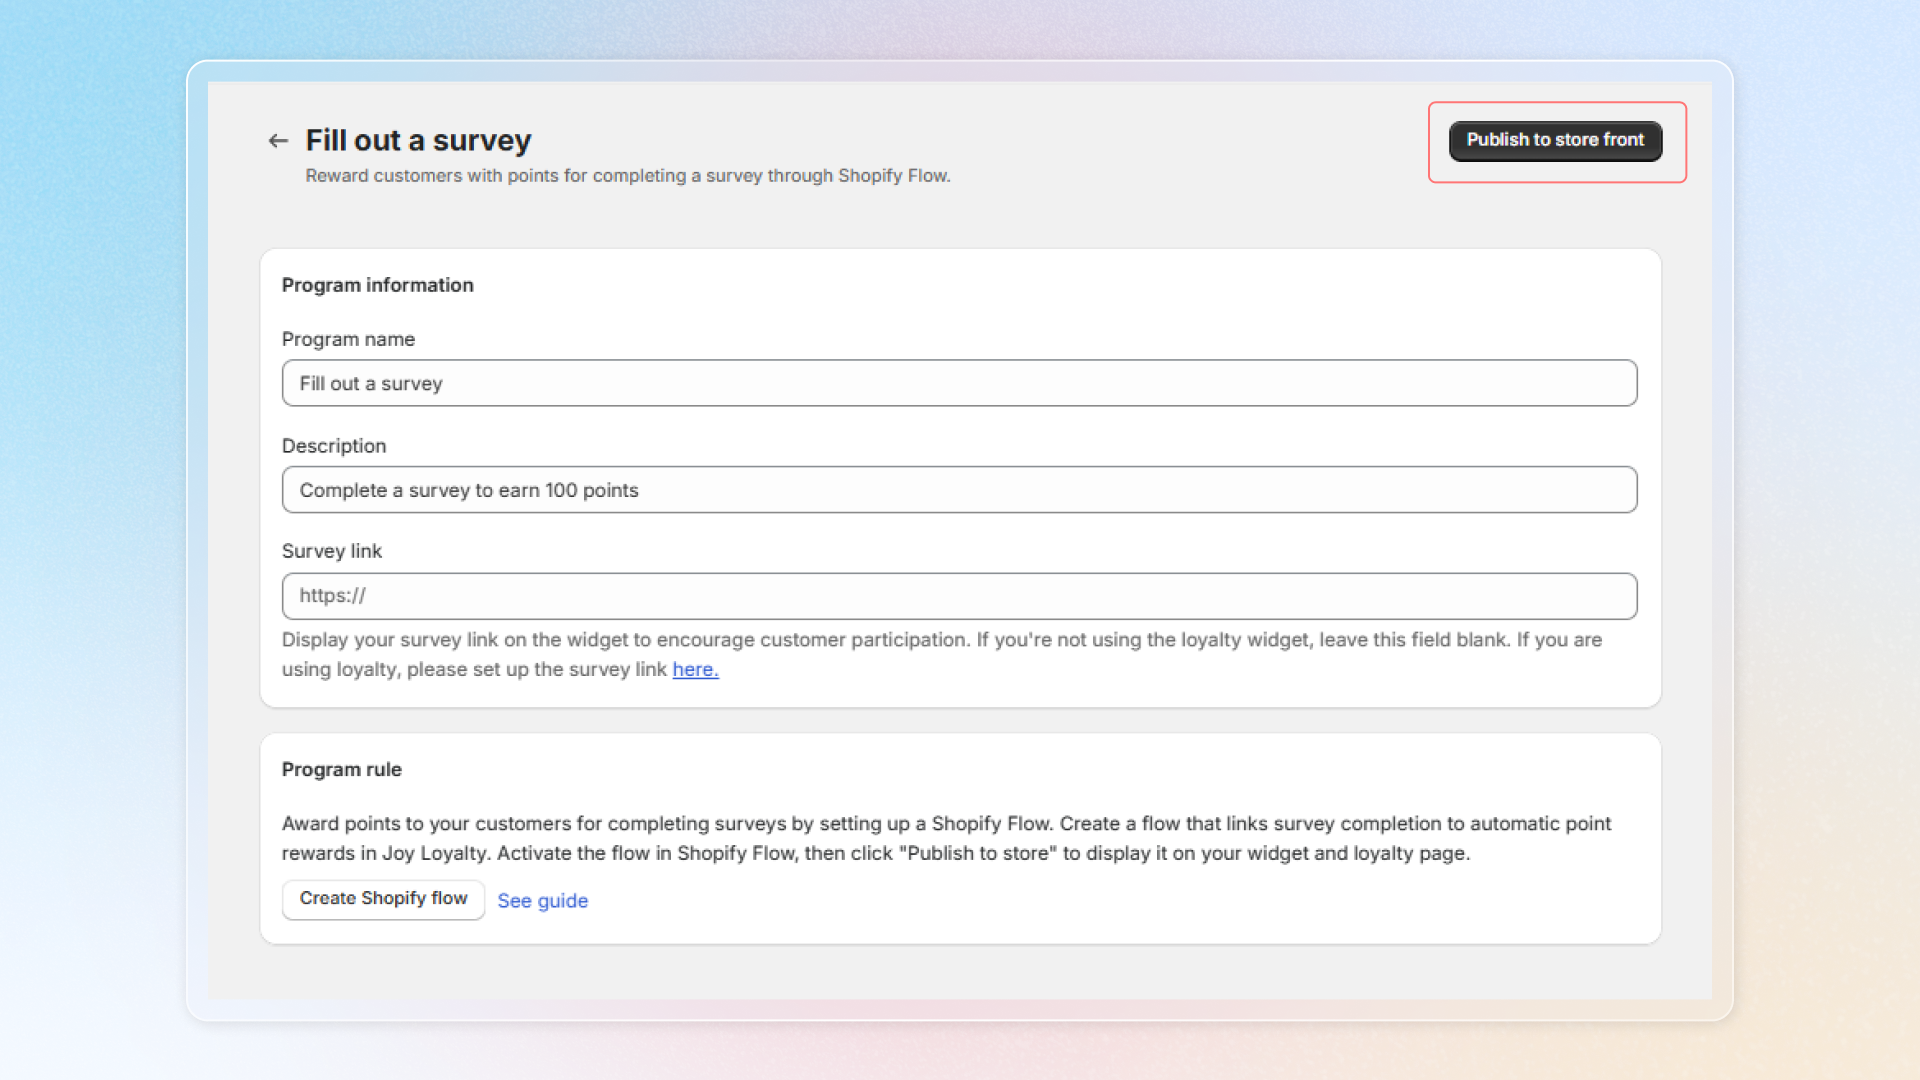The height and width of the screenshot is (1080, 1920).
Task: Click the 'Program rule' section heading
Action: tap(341, 769)
